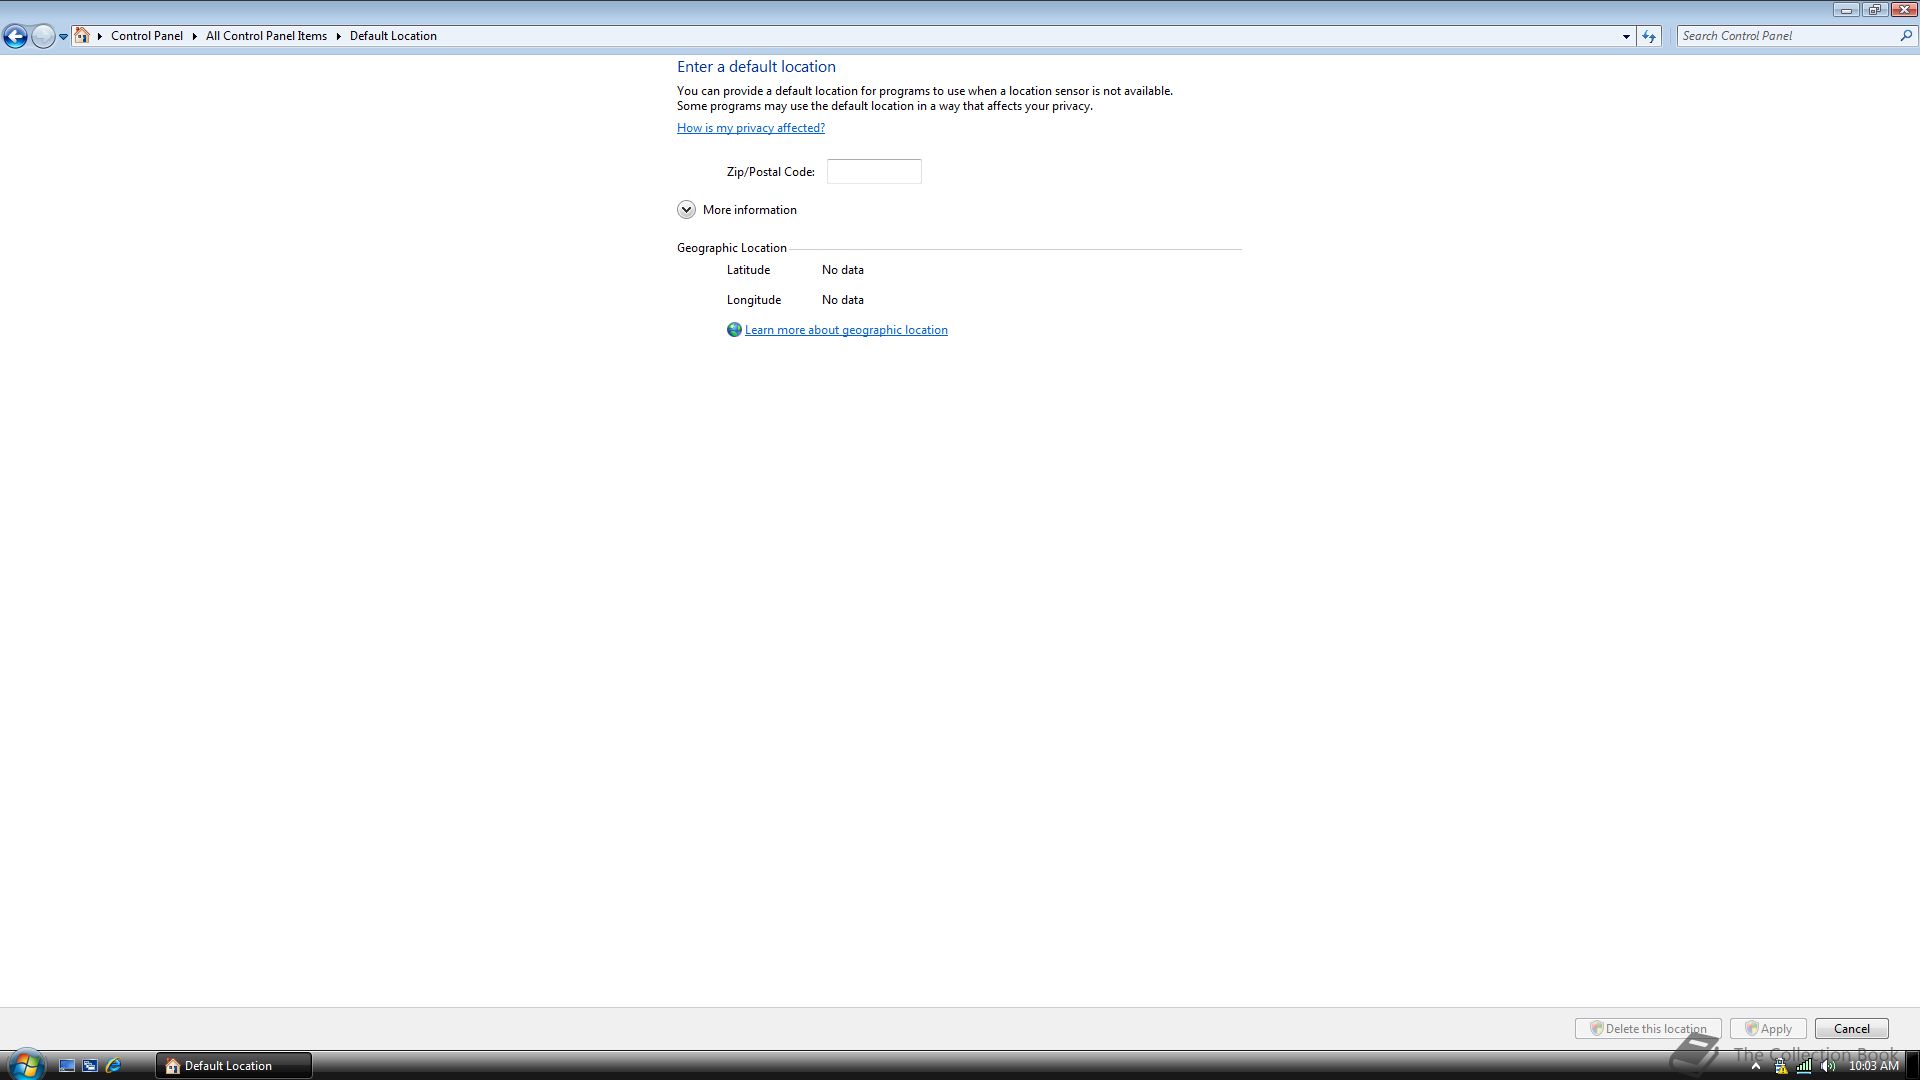
Task: Click Show Desktop in the quick launch
Action: (x=67, y=1065)
